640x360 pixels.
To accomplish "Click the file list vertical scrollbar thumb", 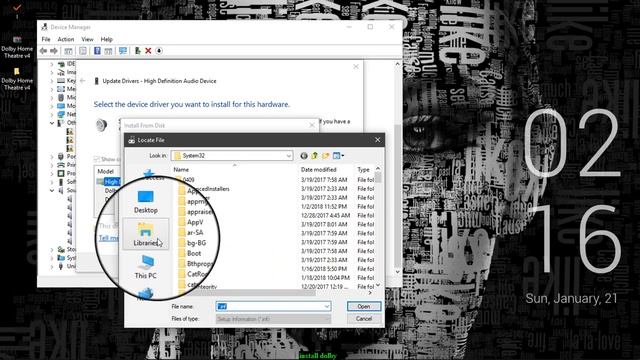I will [x=378, y=177].
